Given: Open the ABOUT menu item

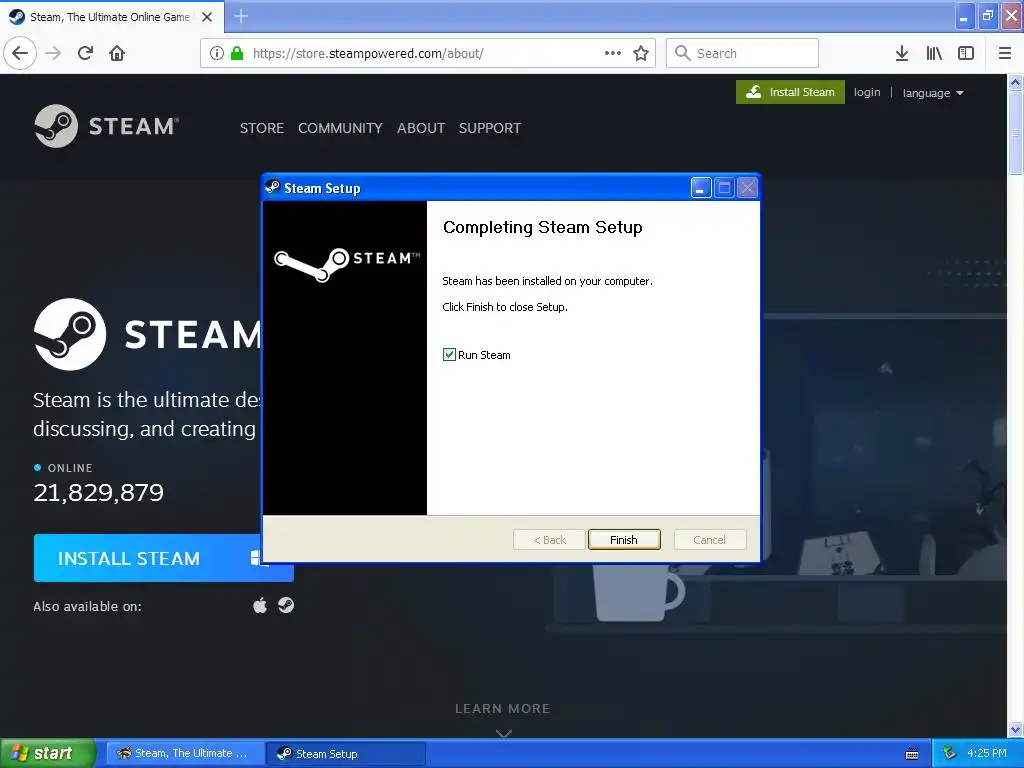Looking at the screenshot, I should coord(421,128).
